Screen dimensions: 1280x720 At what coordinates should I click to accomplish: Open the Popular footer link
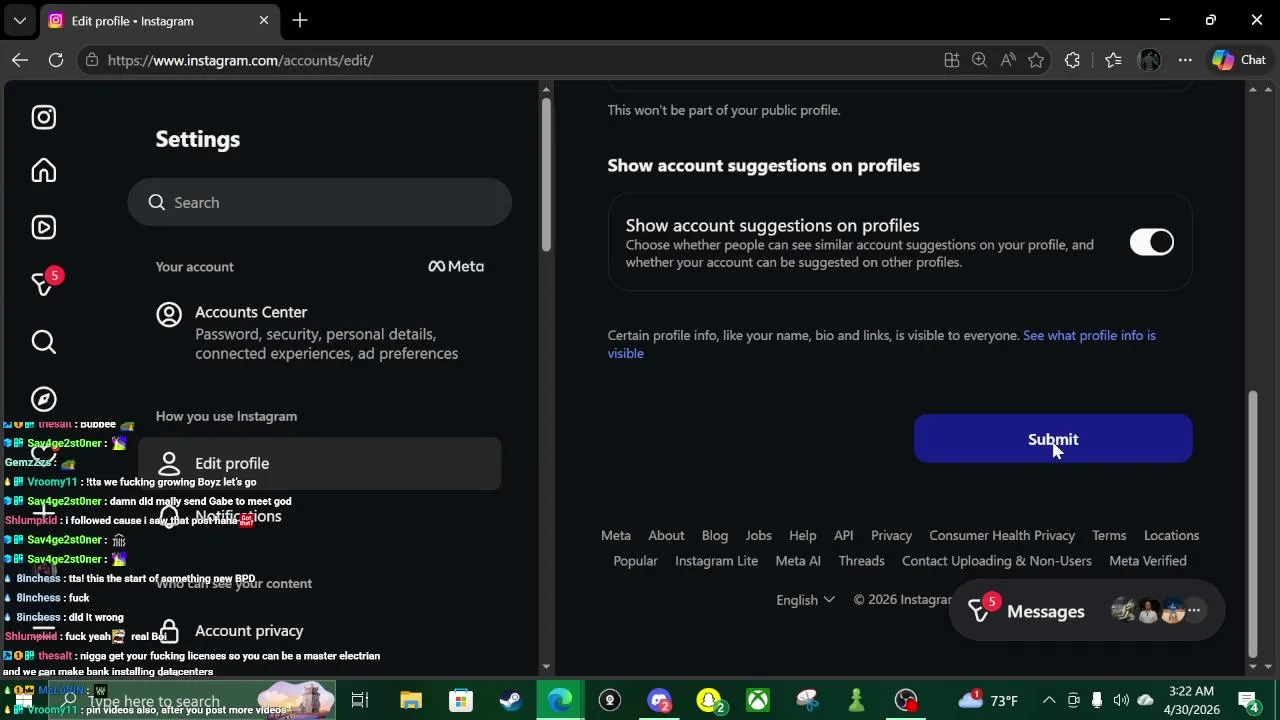point(635,561)
